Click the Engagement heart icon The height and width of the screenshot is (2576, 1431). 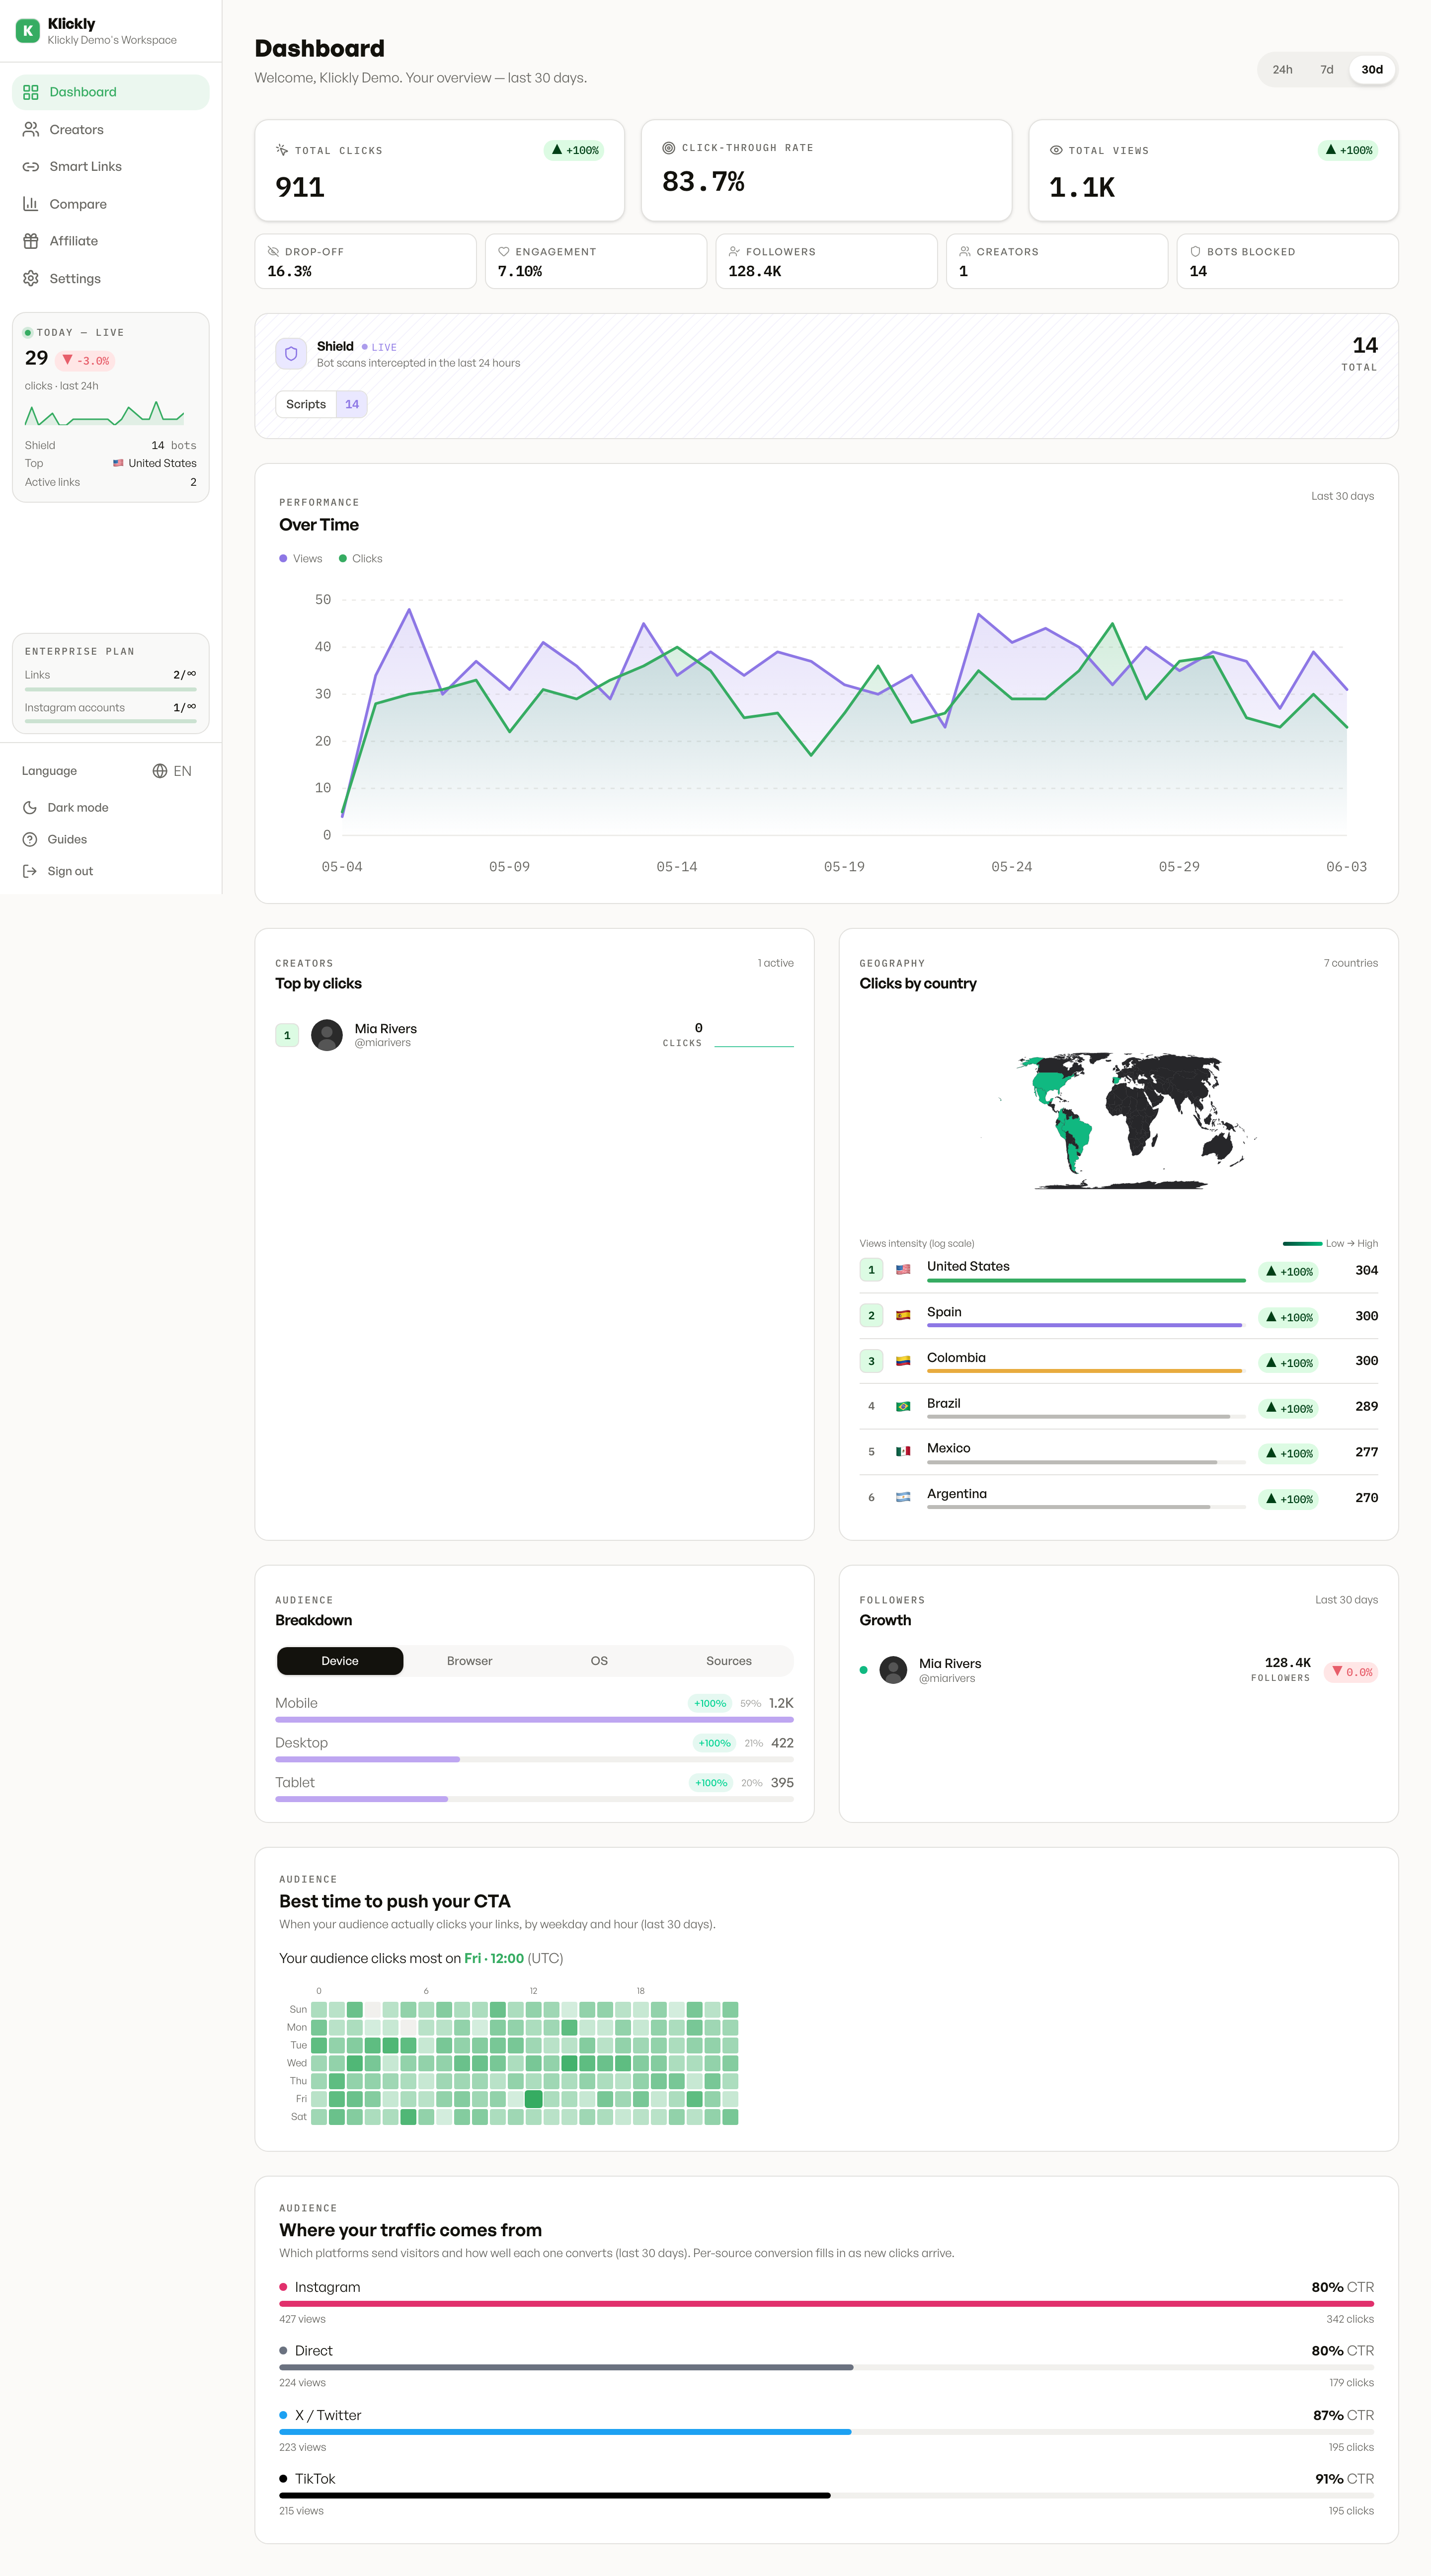[x=504, y=252]
